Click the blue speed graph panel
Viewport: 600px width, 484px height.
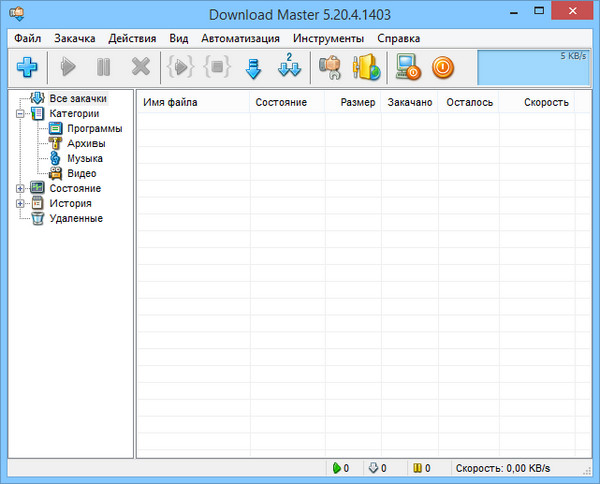click(x=535, y=68)
